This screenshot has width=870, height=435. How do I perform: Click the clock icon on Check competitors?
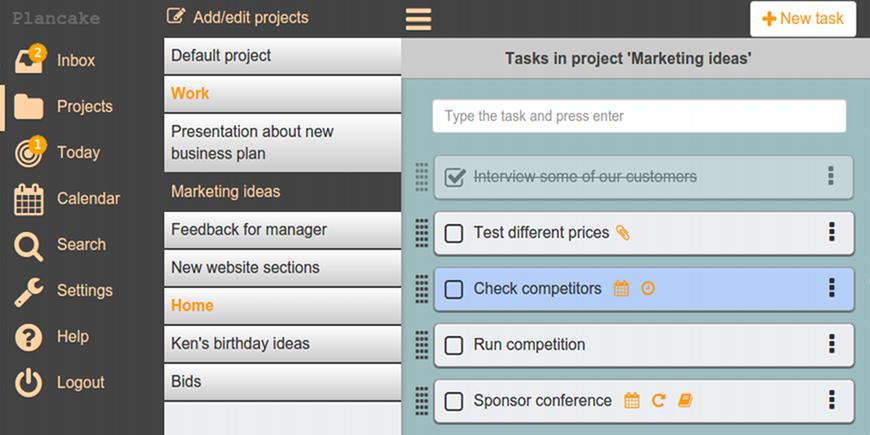[x=648, y=289]
